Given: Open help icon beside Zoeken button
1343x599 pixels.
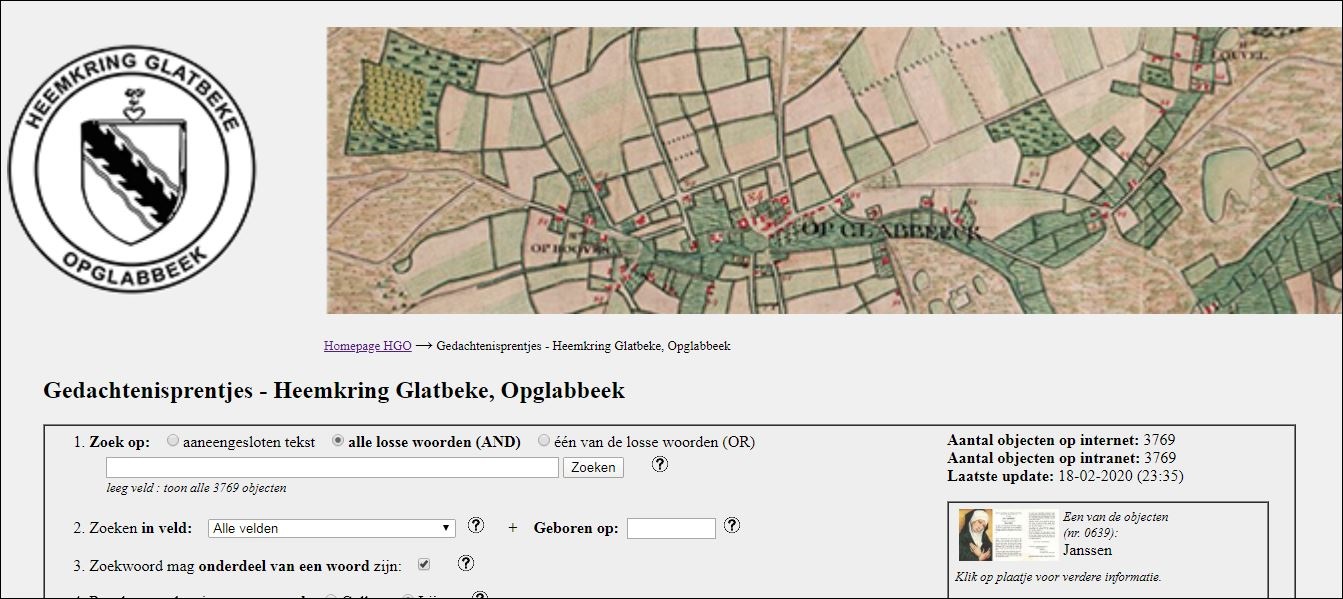Looking at the screenshot, I should pos(660,464).
